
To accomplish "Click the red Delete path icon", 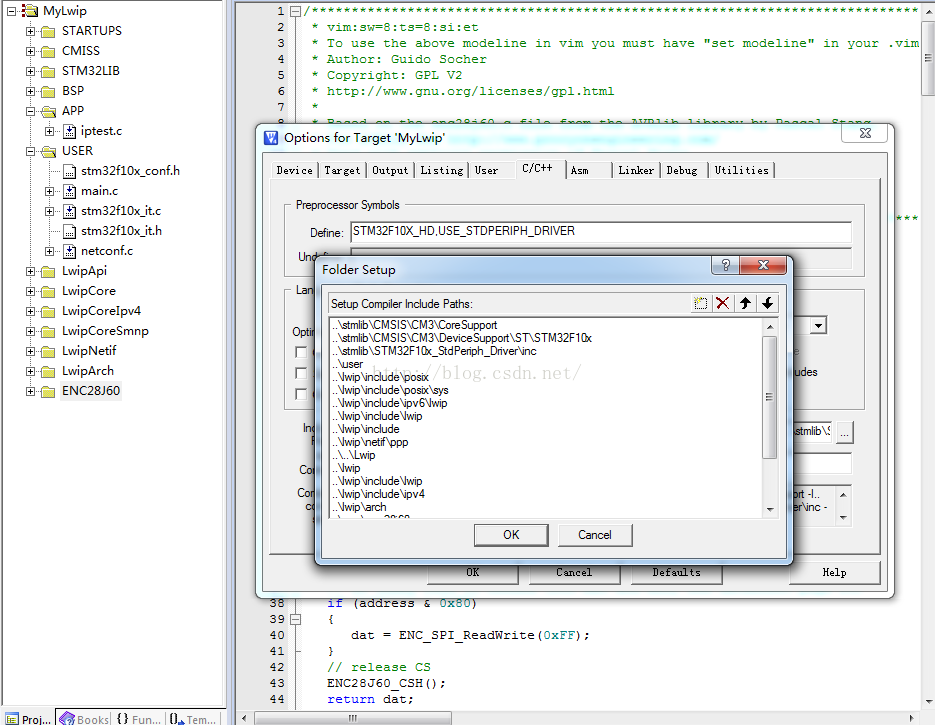I will click(723, 303).
